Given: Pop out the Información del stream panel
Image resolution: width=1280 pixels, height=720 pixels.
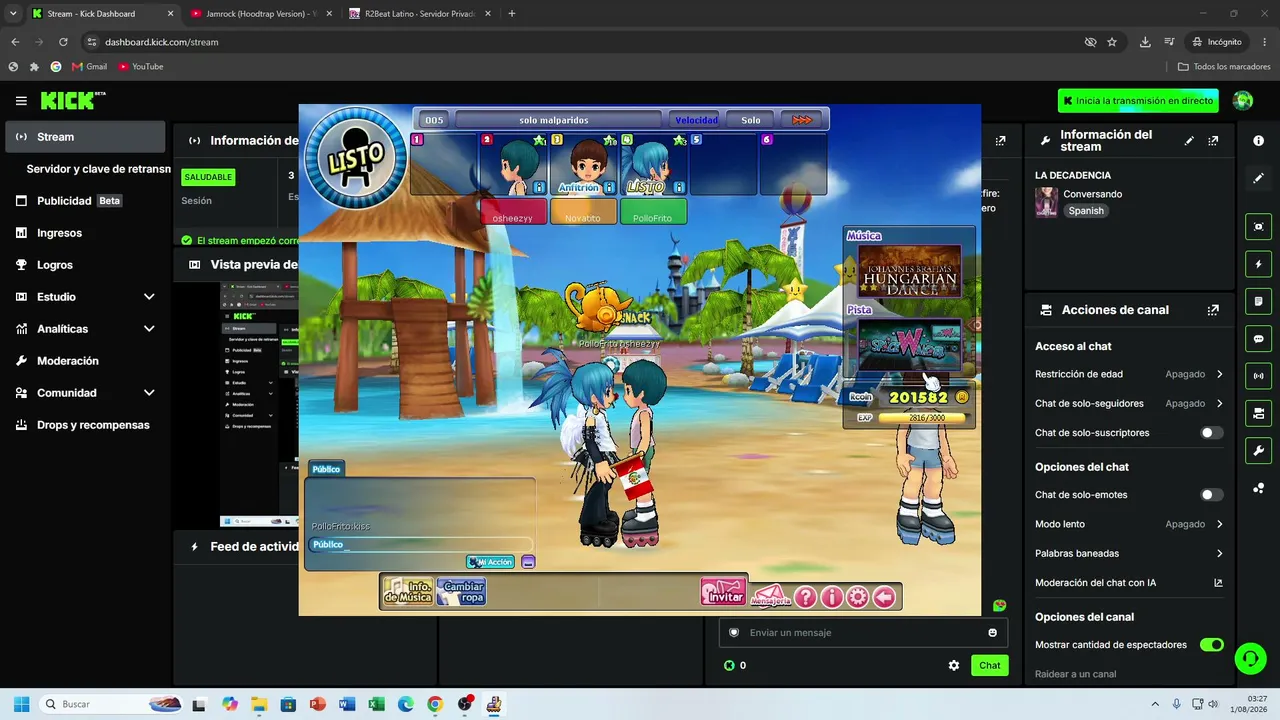Looking at the screenshot, I should point(1213,141).
